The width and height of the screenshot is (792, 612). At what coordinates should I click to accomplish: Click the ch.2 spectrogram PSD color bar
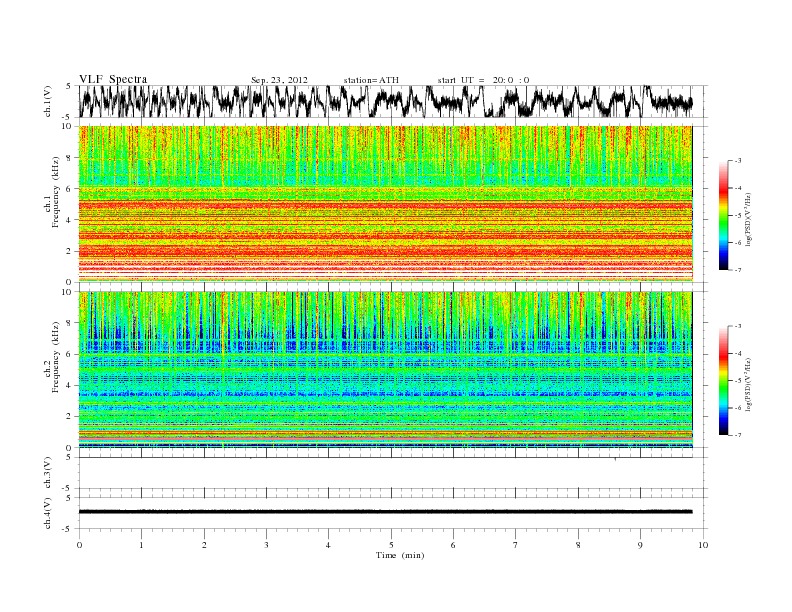click(724, 381)
